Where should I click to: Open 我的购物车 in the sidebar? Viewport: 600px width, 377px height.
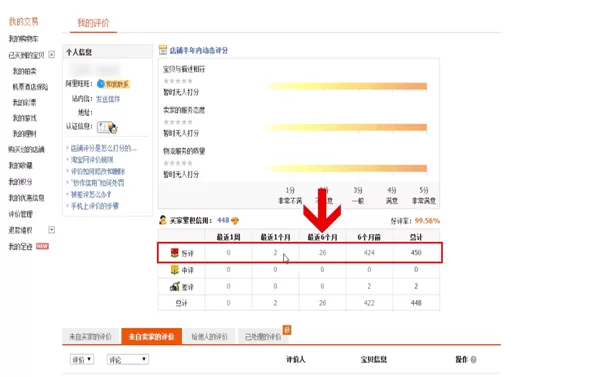[x=24, y=39]
